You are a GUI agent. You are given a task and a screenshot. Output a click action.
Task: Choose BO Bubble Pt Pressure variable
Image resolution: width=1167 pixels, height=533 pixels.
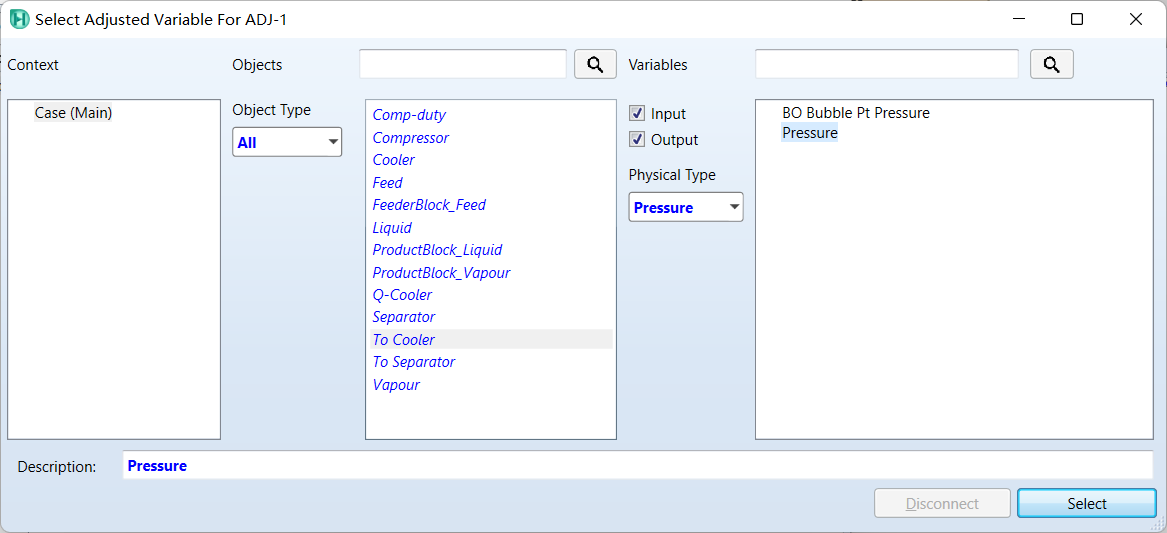[x=856, y=113]
